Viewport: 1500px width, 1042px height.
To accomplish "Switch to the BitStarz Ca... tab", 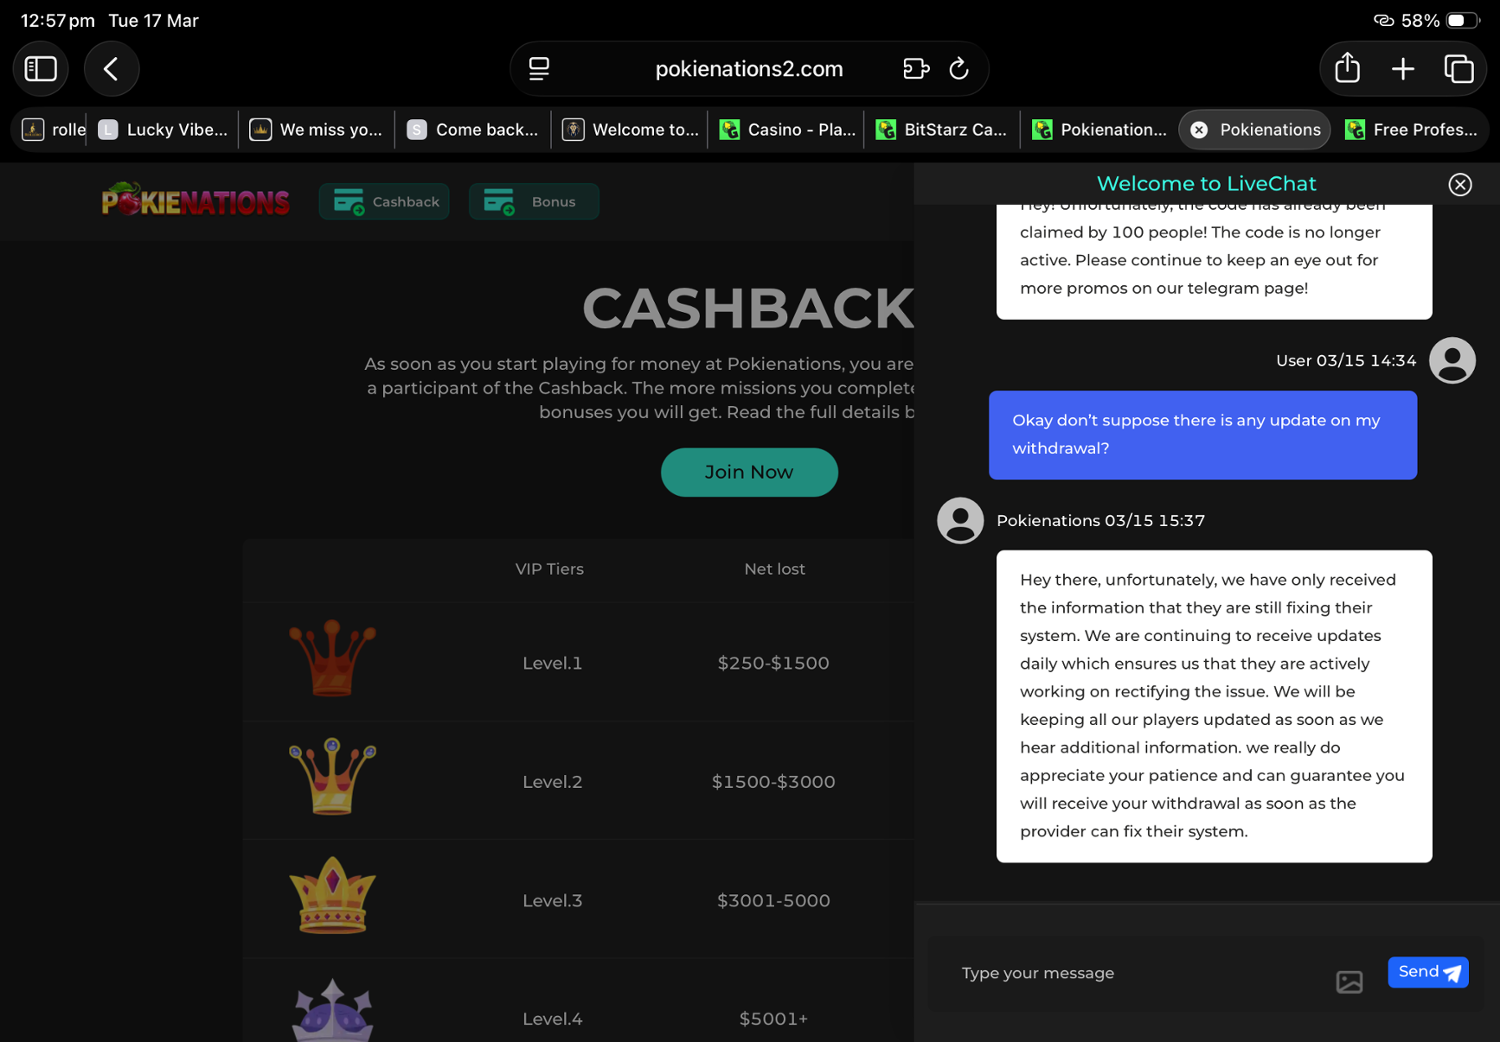I will 941,130.
